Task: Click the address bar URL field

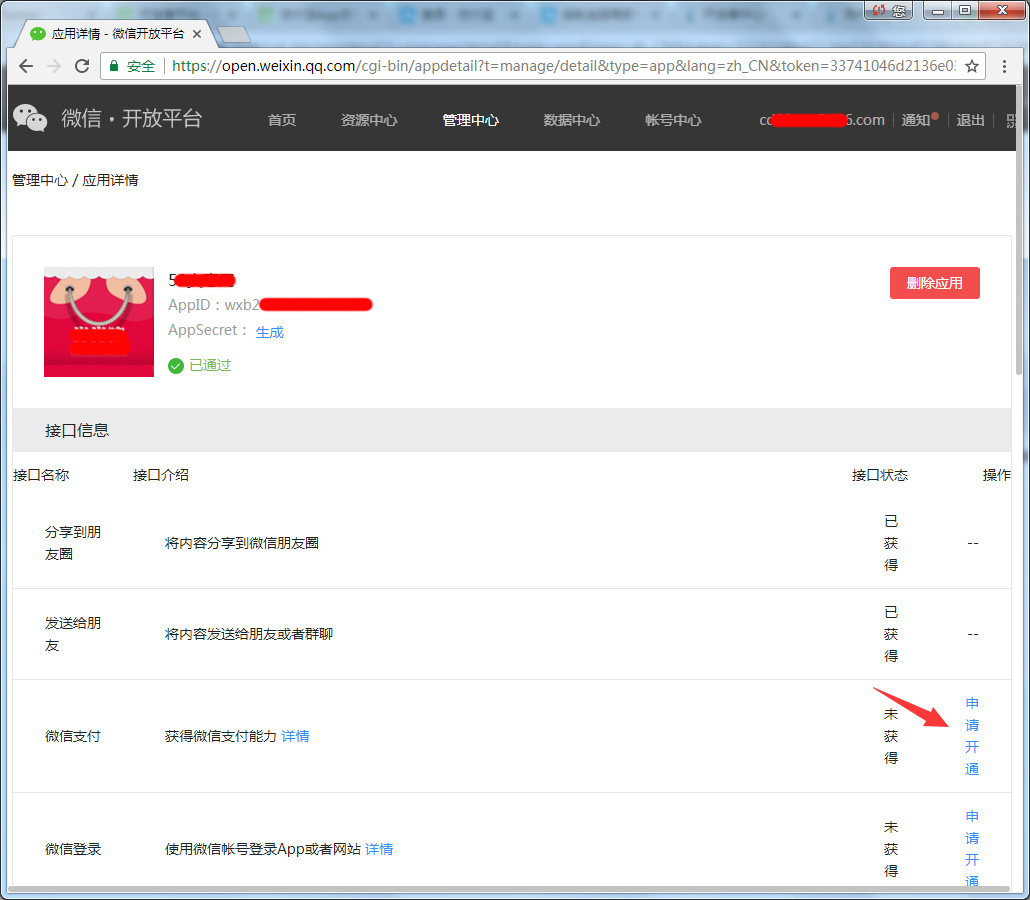Action: pyautogui.click(x=560, y=66)
